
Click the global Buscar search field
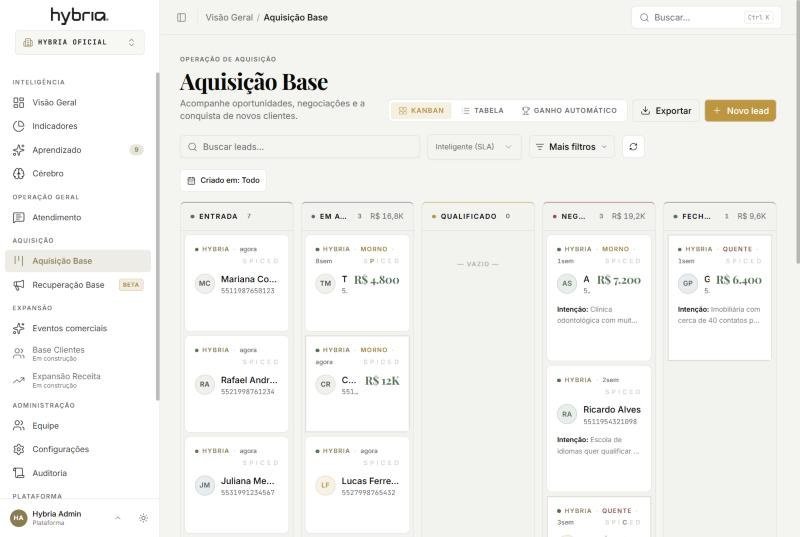pos(706,17)
